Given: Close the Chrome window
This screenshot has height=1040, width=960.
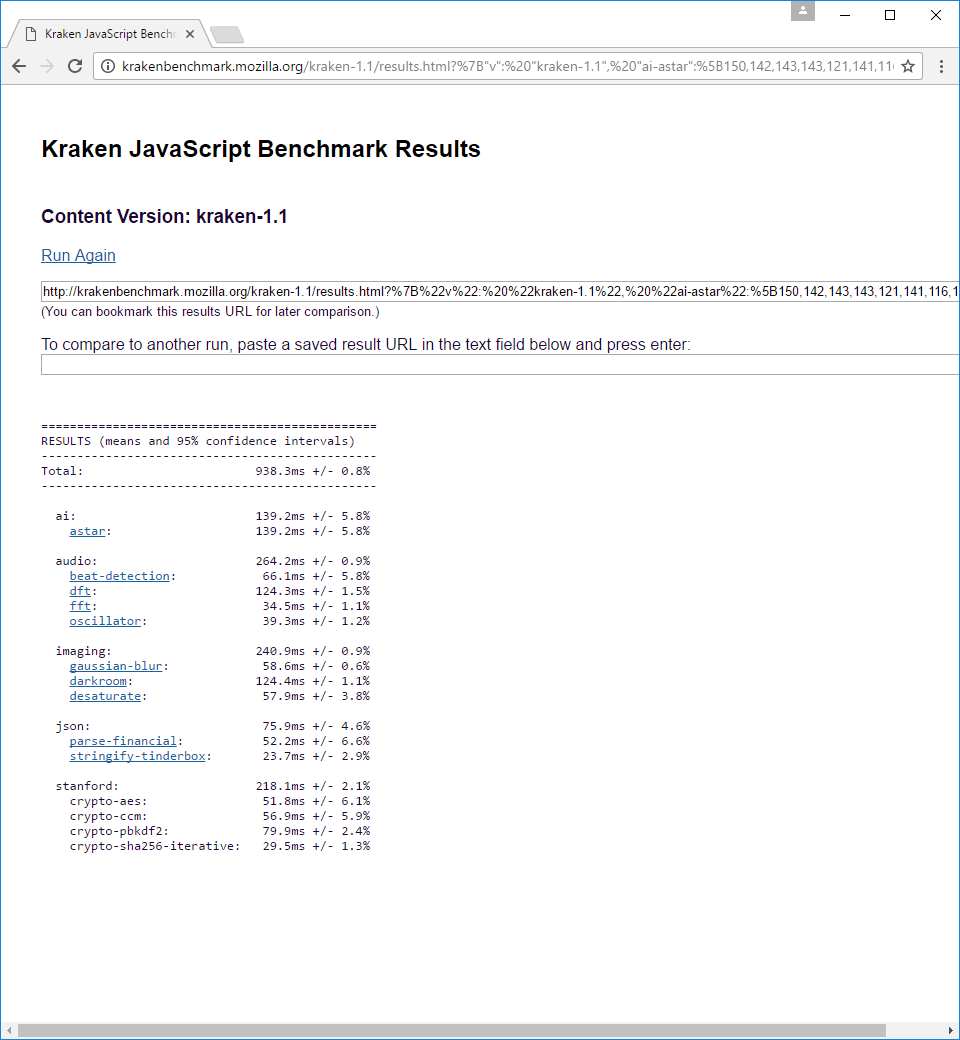Looking at the screenshot, I should [936, 15].
